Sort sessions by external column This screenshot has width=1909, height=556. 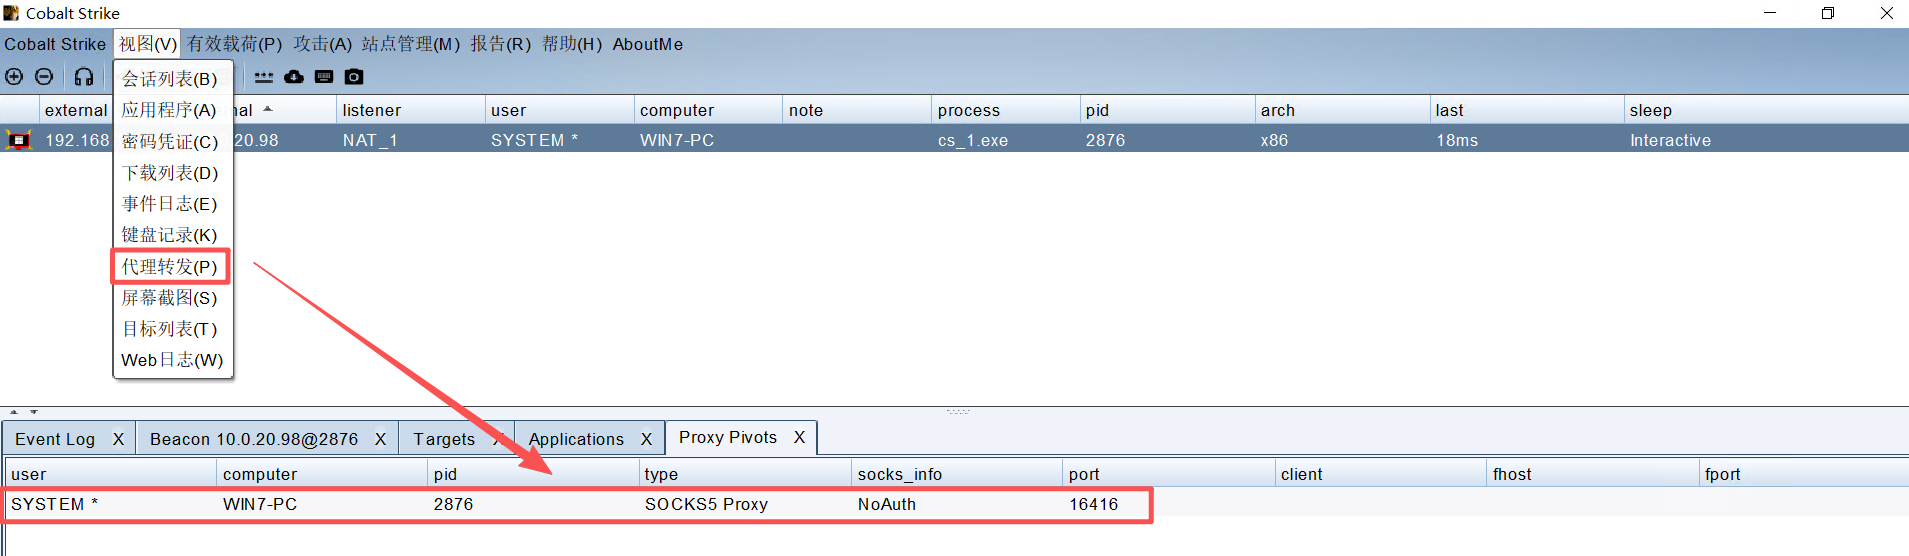(76, 110)
